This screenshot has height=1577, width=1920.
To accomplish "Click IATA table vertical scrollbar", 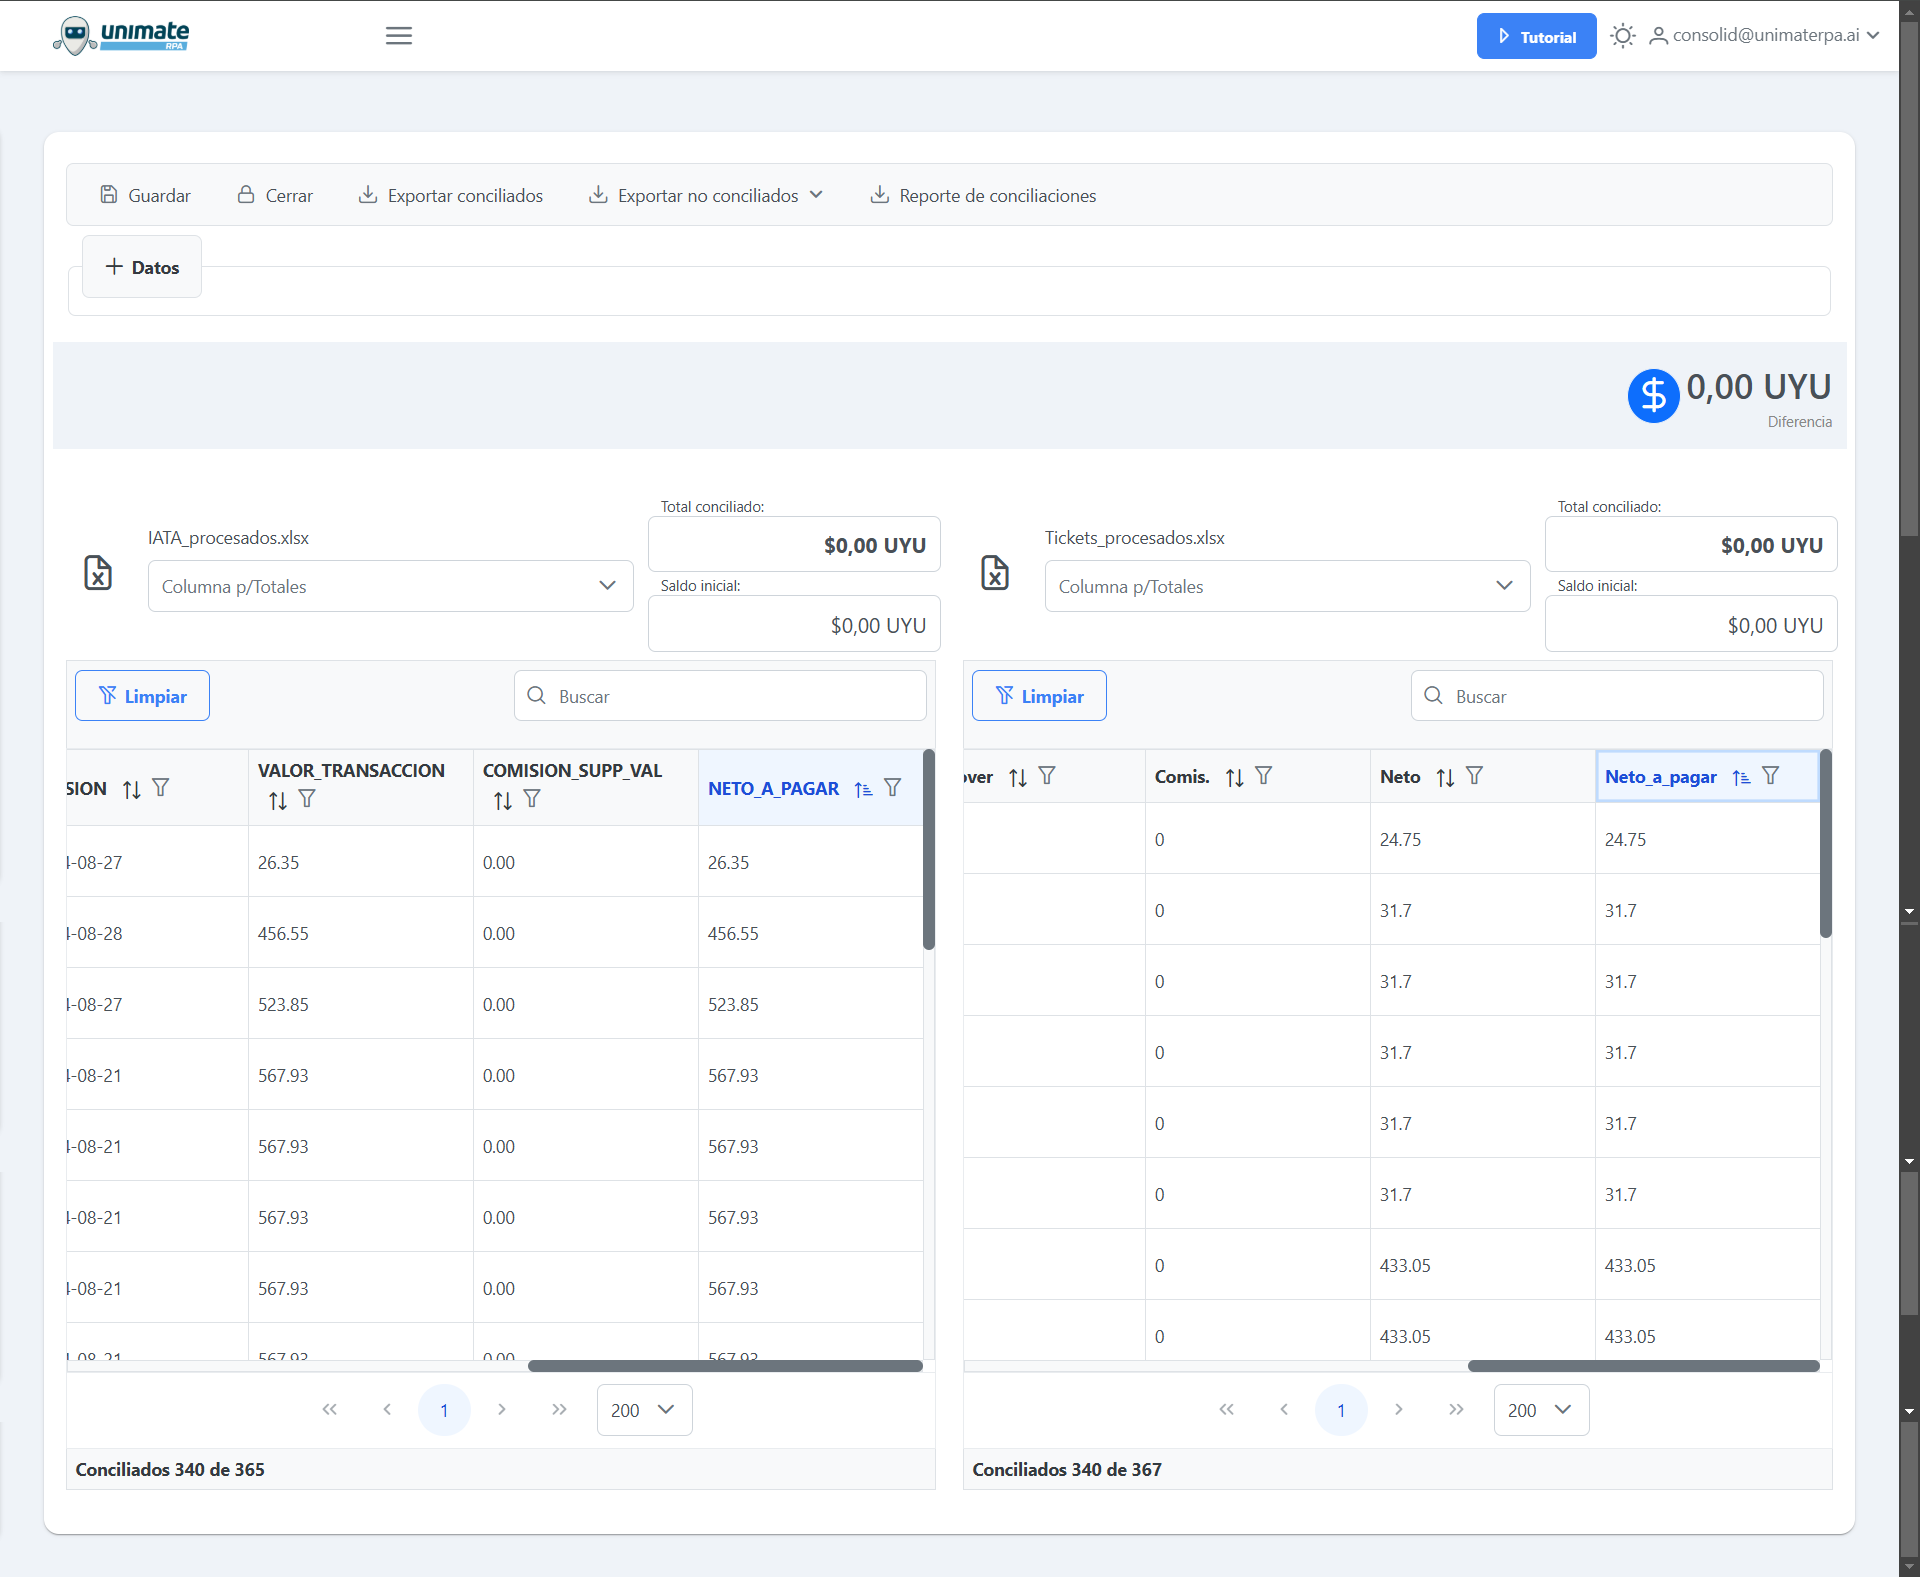I will click(x=929, y=849).
